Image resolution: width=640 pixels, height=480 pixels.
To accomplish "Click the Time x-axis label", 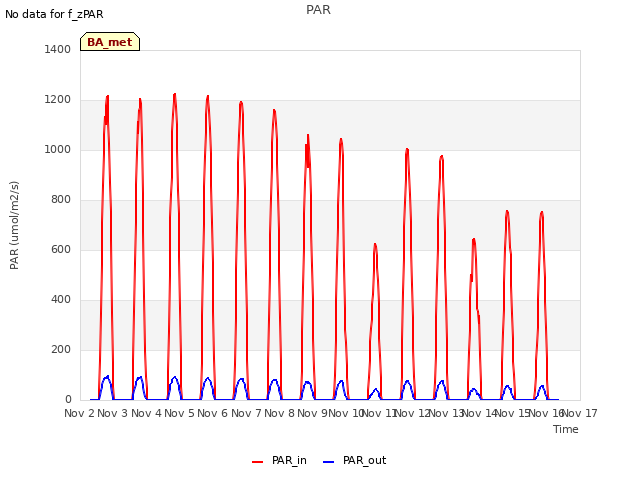I will point(566,429).
